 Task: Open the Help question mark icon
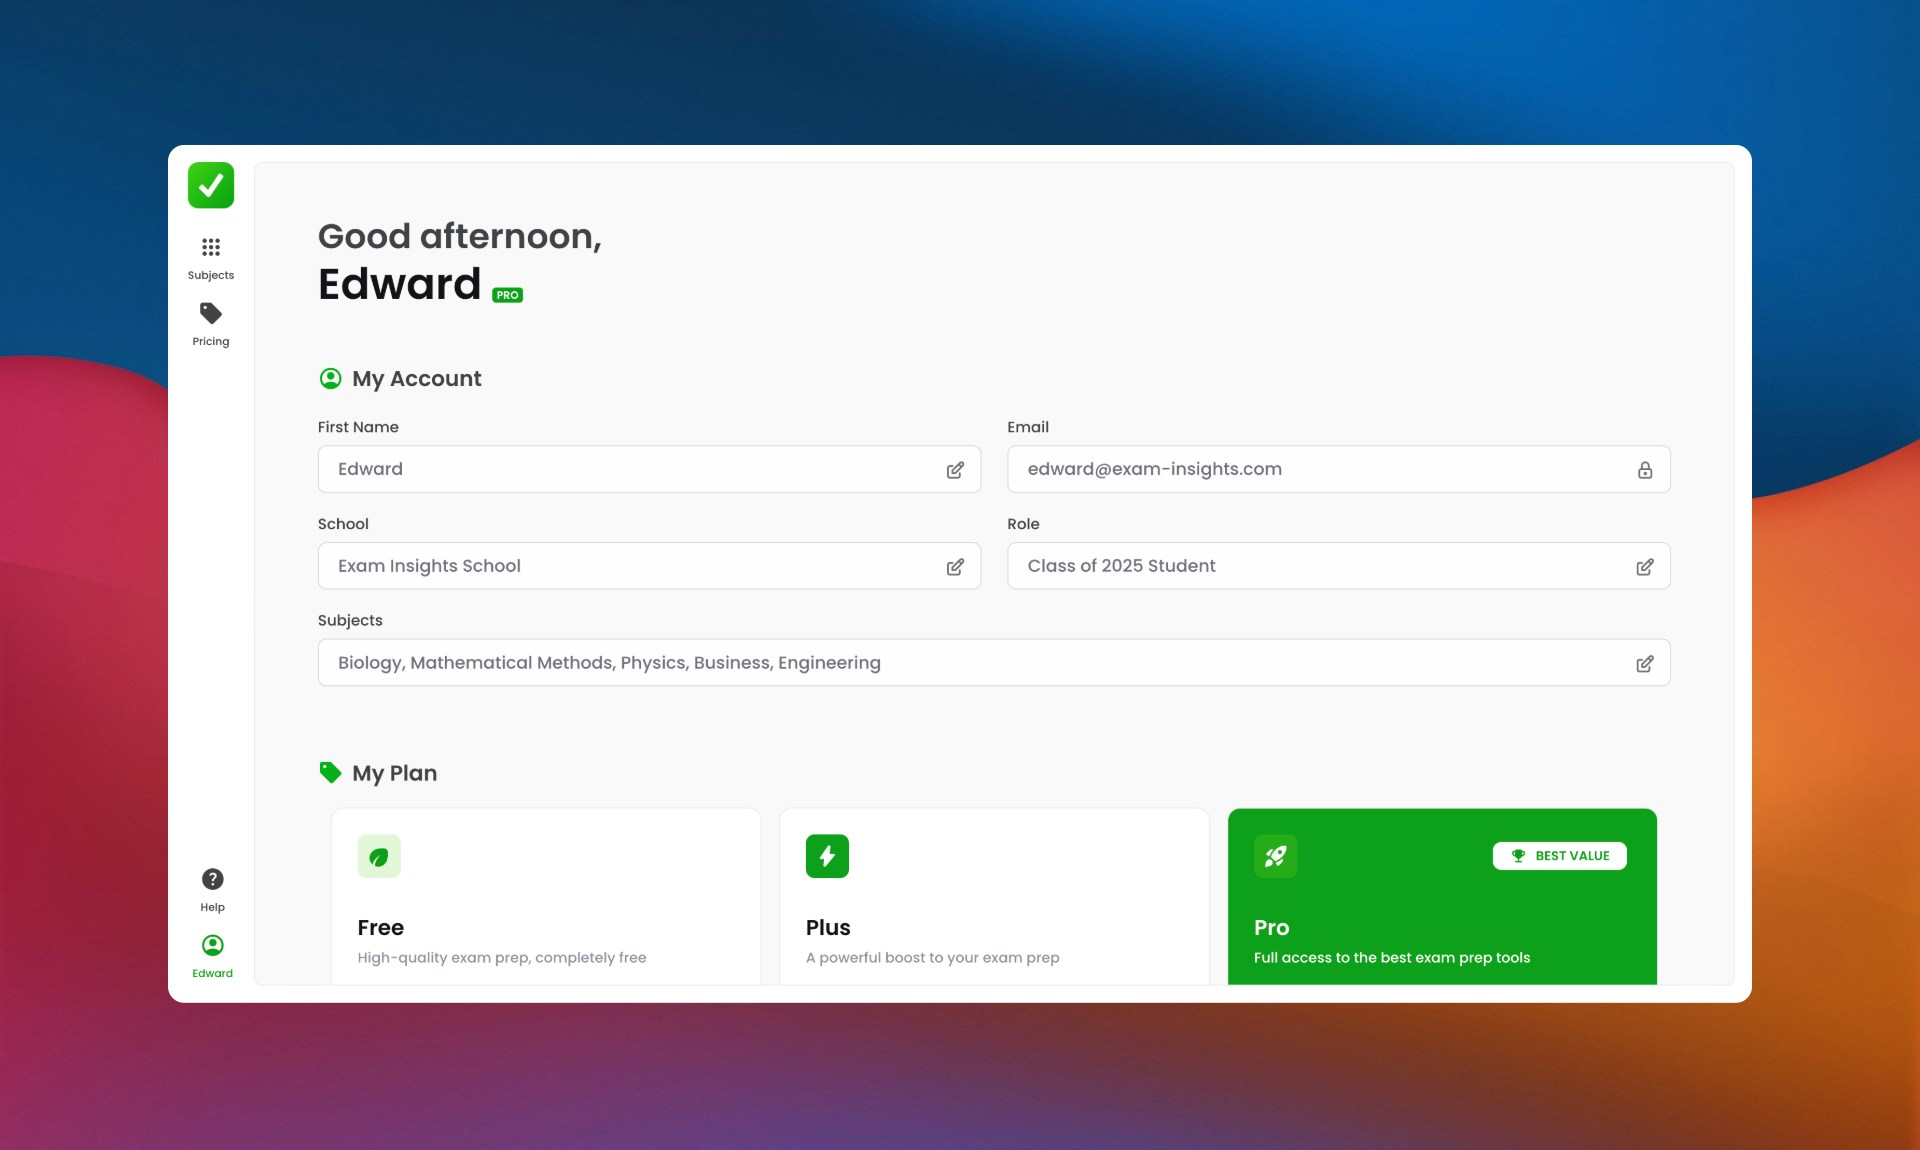coord(212,879)
